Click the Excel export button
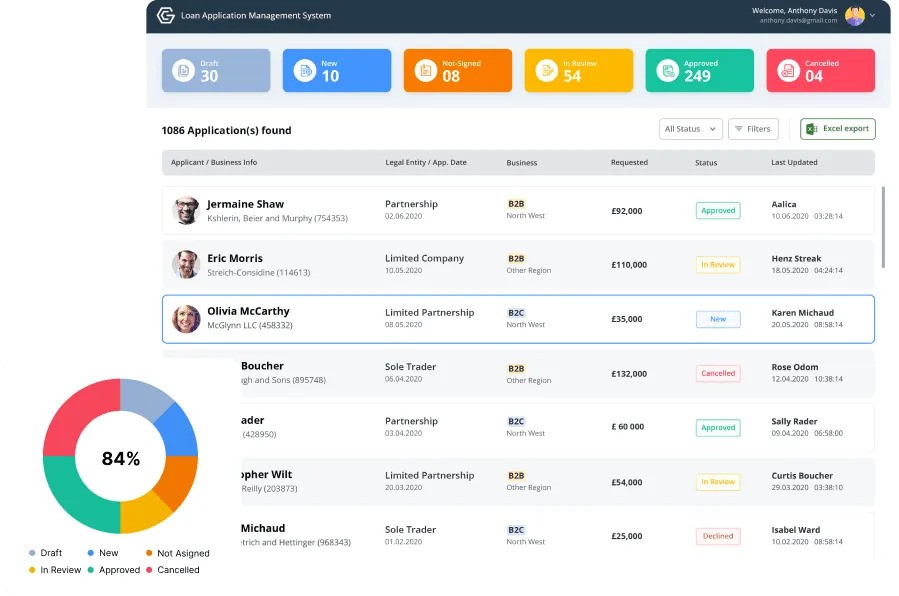The height and width of the screenshot is (596, 899). tap(837, 129)
